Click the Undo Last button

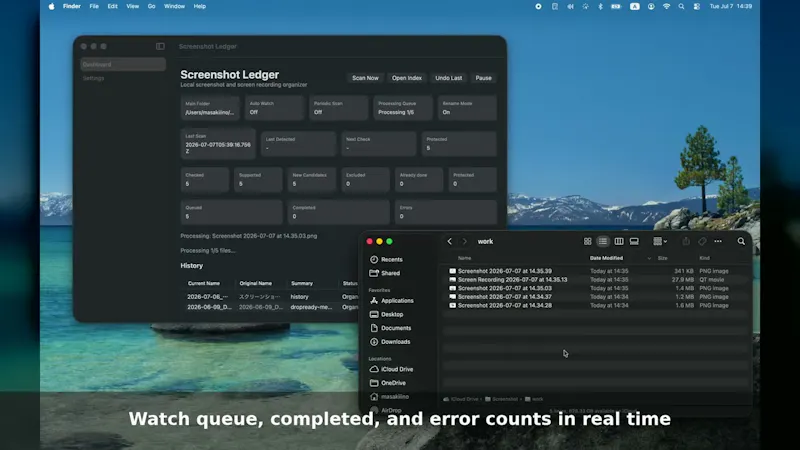(x=448, y=78)
